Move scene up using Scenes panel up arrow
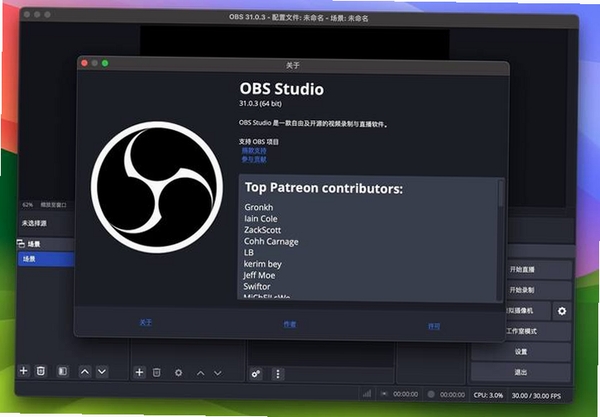This screenshot has width=600, height=417. point(85,371)
